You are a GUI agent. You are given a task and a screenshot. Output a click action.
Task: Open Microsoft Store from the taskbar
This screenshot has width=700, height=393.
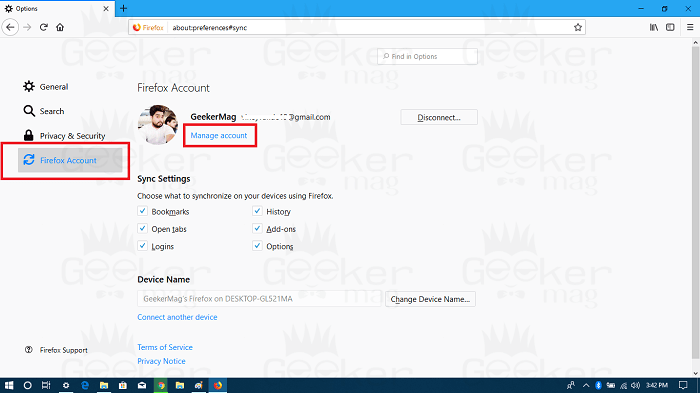pyautogui.click(x=123, y=385)
